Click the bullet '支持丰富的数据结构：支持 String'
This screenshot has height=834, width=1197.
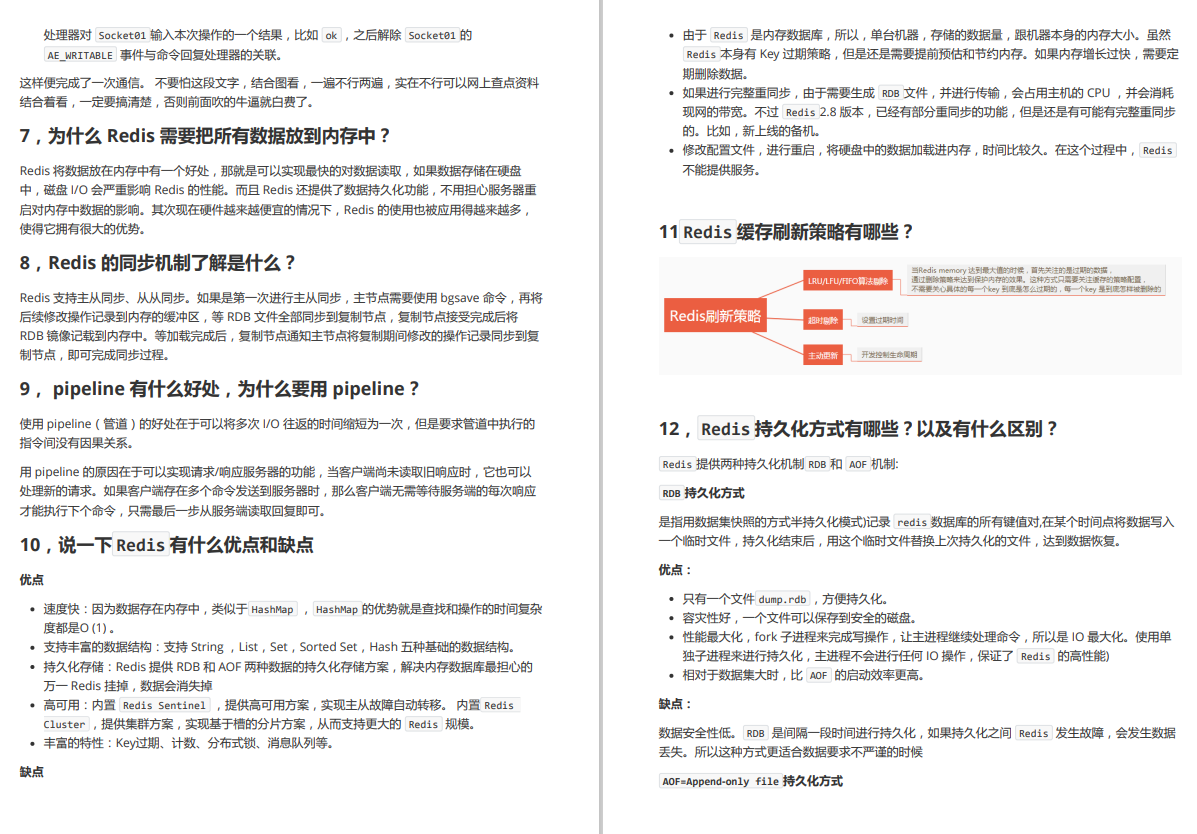[281, 647]
